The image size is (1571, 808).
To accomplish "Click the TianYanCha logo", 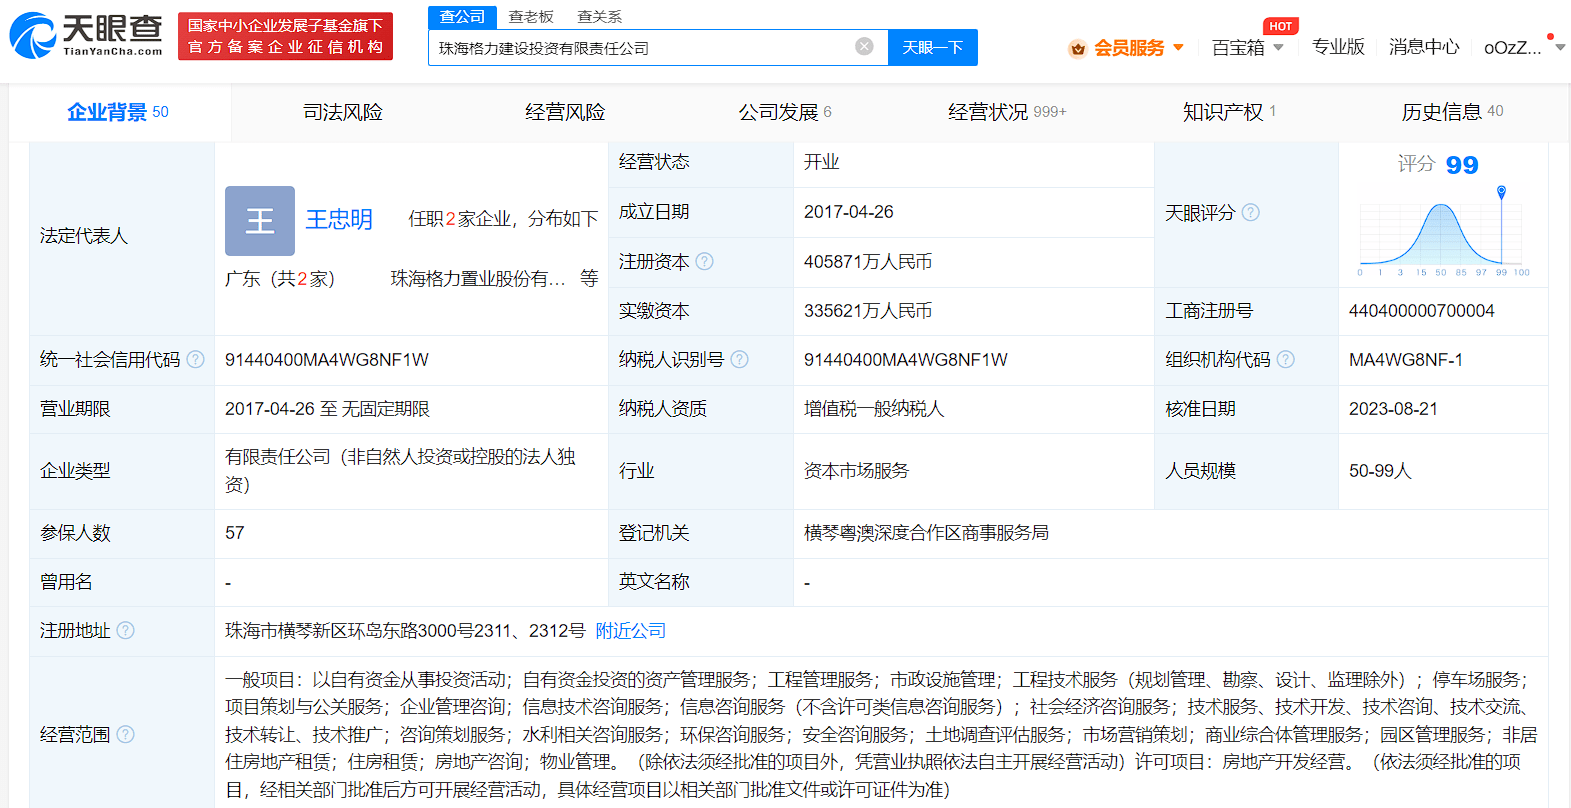I will tap(86, 36).
